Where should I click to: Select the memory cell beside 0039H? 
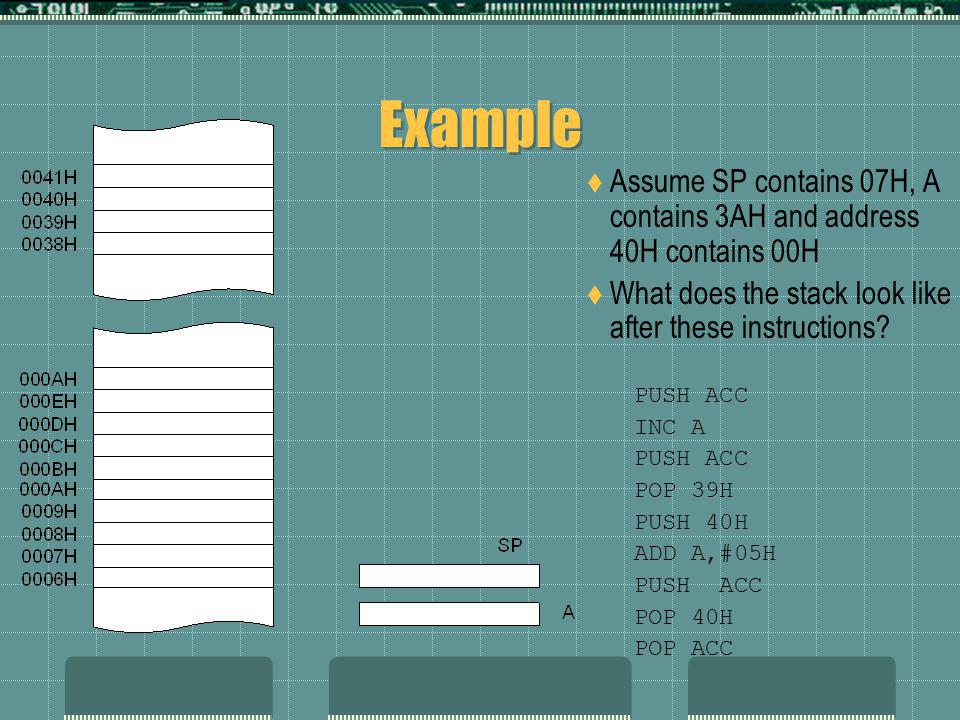pos(183,222)
